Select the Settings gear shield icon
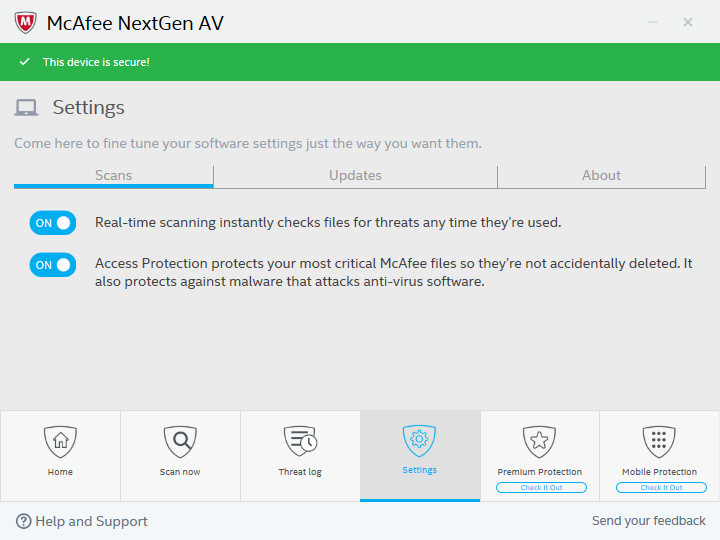Image resolution: width=720 pixels, height=540 pixels. pyautogui.click(x=419, y=440)
